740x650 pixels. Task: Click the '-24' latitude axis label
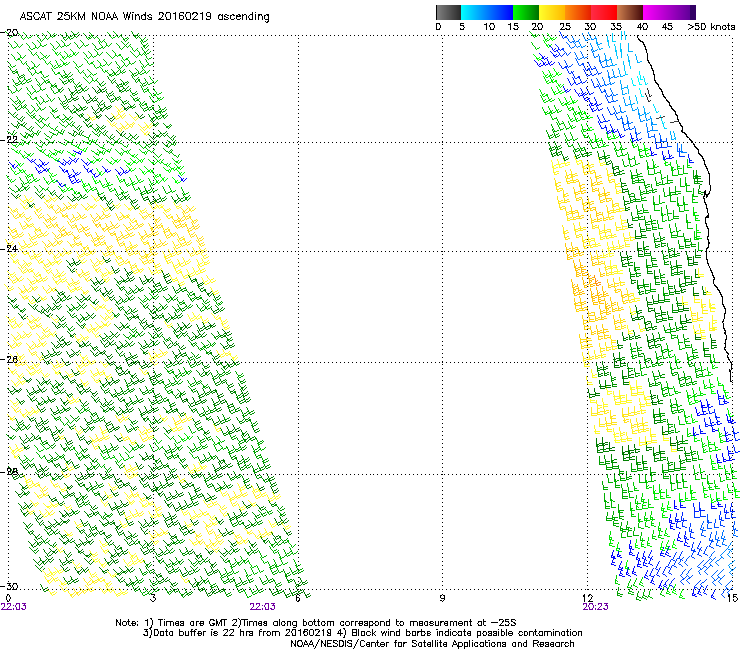tap(10, 248)
